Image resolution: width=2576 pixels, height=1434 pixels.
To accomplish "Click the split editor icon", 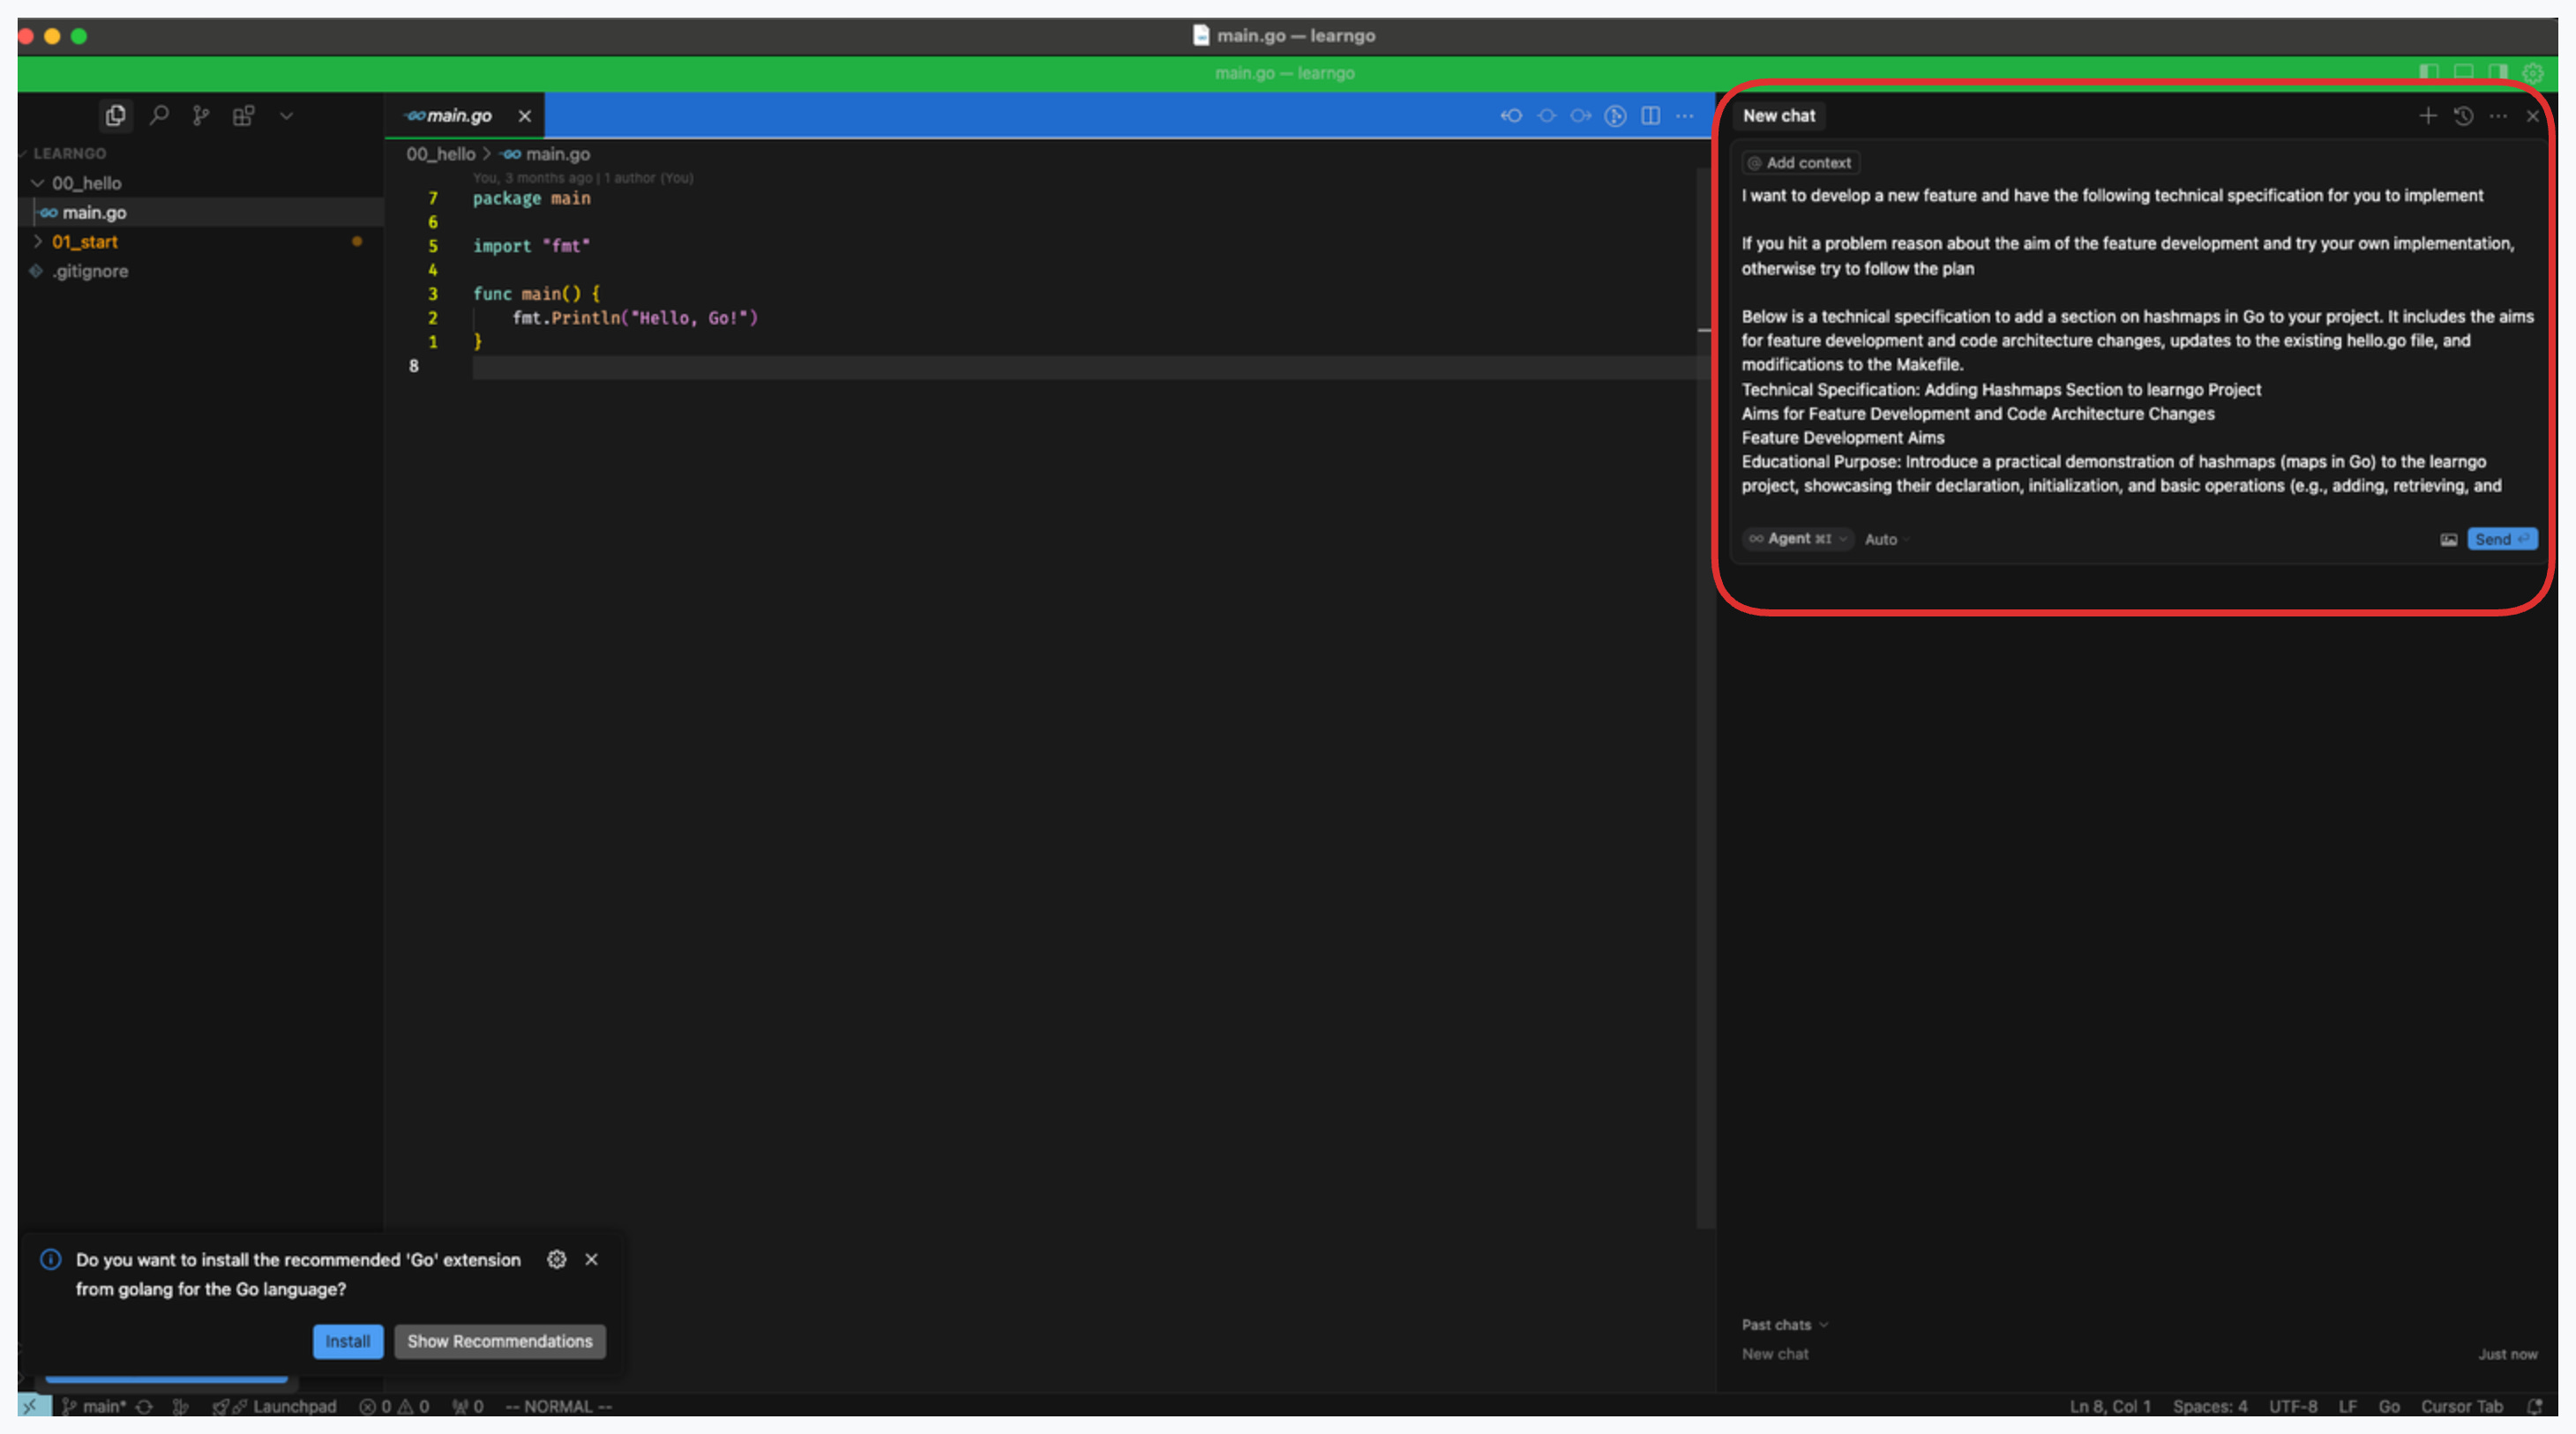I will (1650, 116).
